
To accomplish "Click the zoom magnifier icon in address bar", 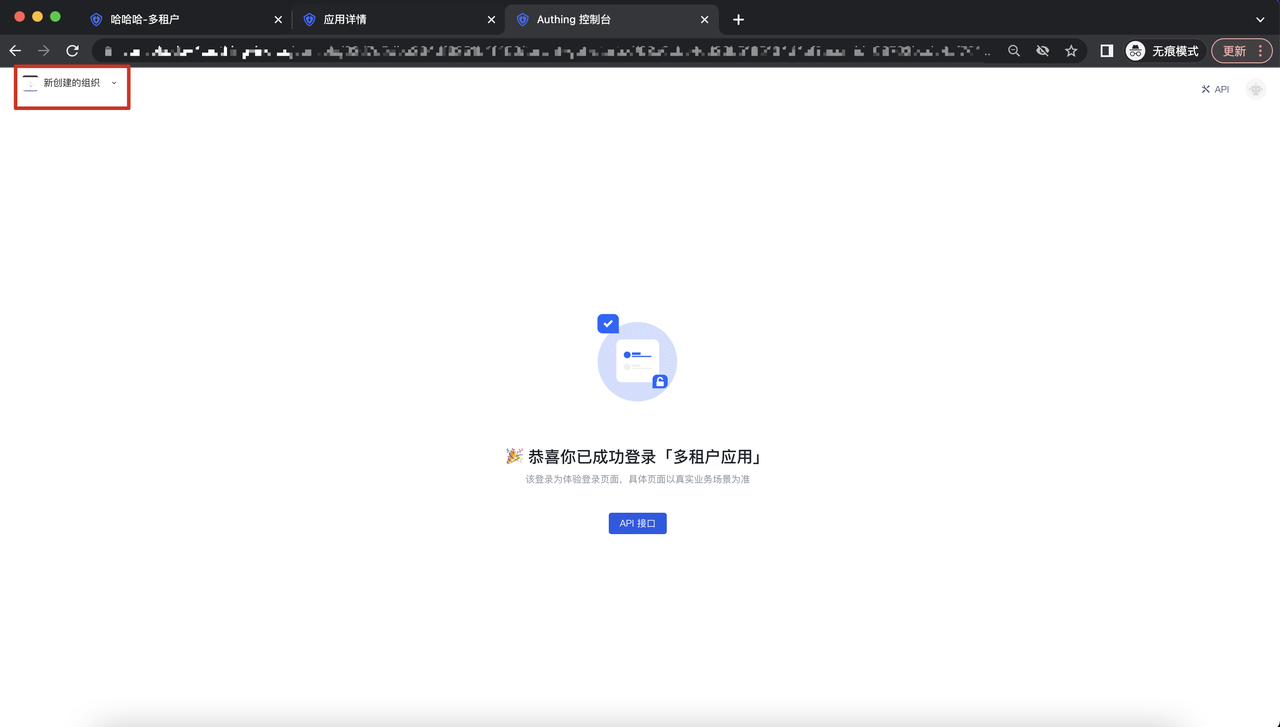I will tap(1014, 51).
